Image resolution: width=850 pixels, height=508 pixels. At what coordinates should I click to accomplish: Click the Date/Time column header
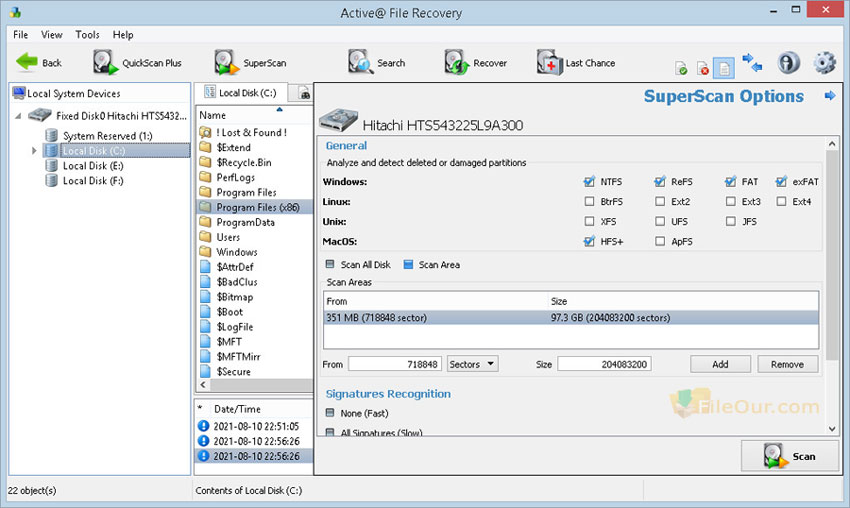point(237,409)
